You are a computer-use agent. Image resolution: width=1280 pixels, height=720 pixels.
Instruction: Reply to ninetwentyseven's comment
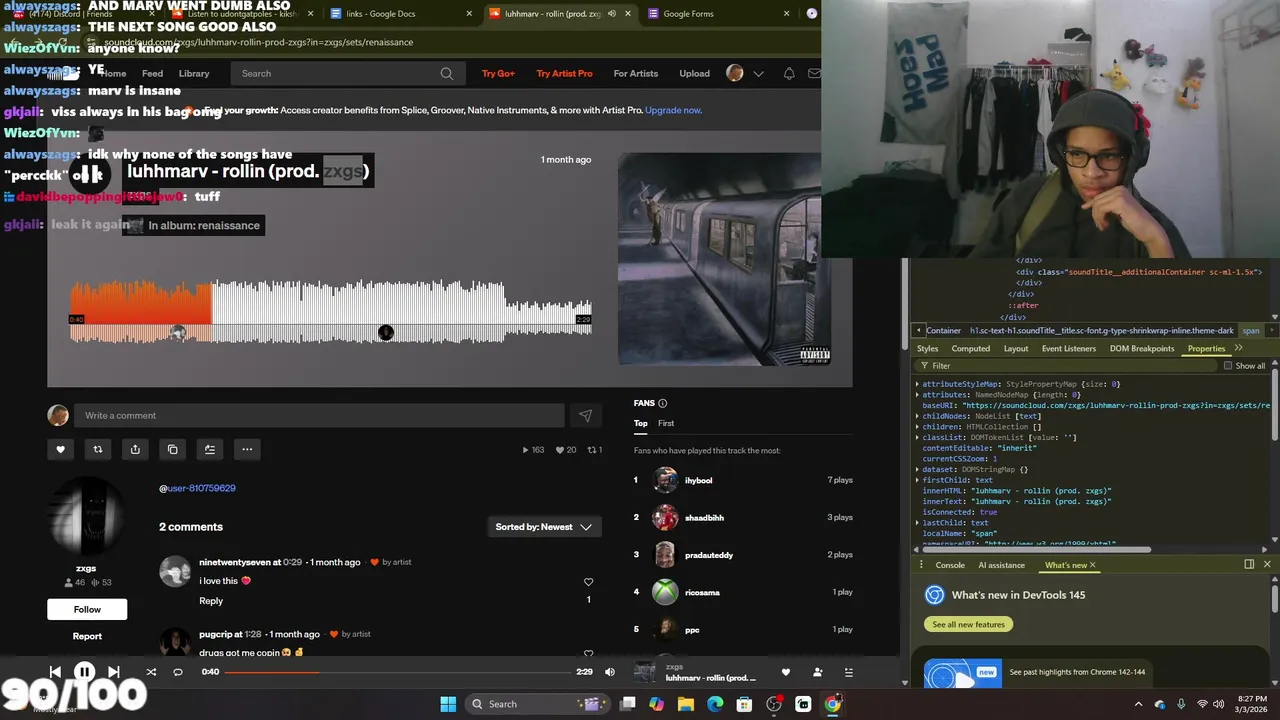click(211, 601)
